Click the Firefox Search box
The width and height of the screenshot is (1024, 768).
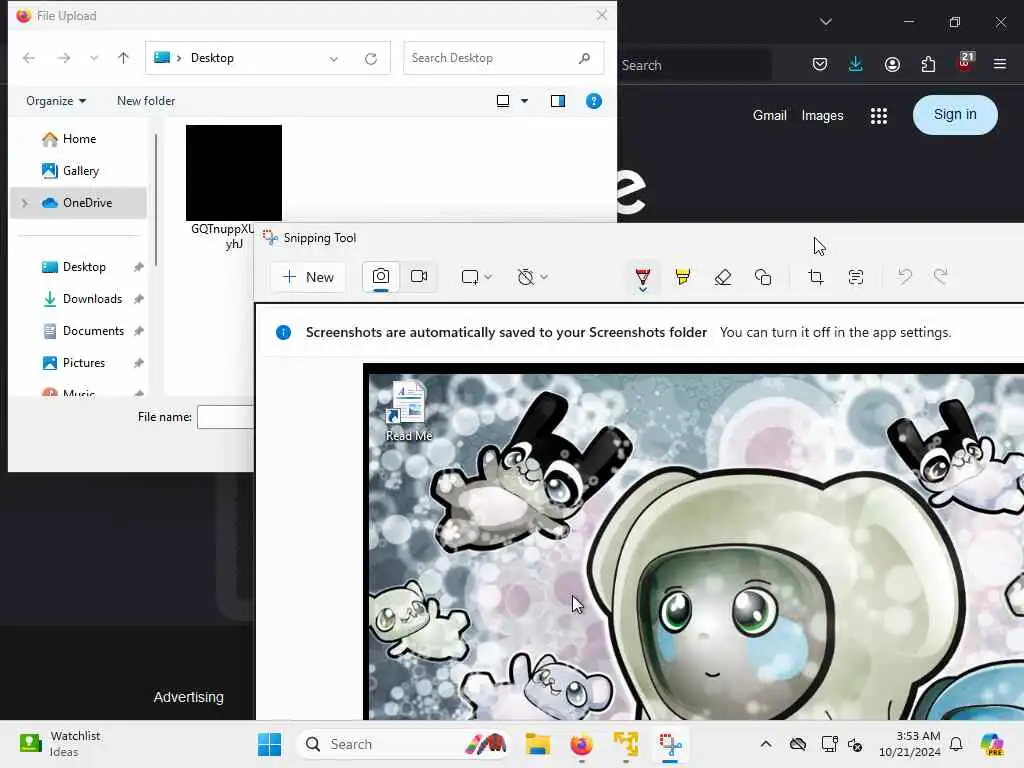[694, 65]
